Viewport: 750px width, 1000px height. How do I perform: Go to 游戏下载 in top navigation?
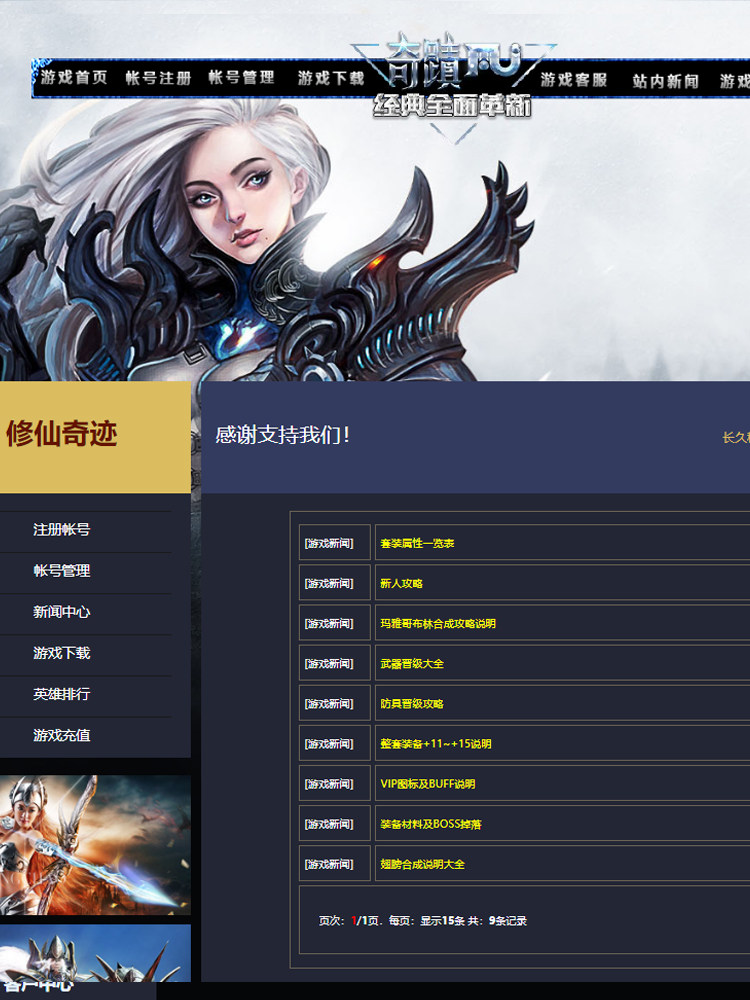point(331,78)
